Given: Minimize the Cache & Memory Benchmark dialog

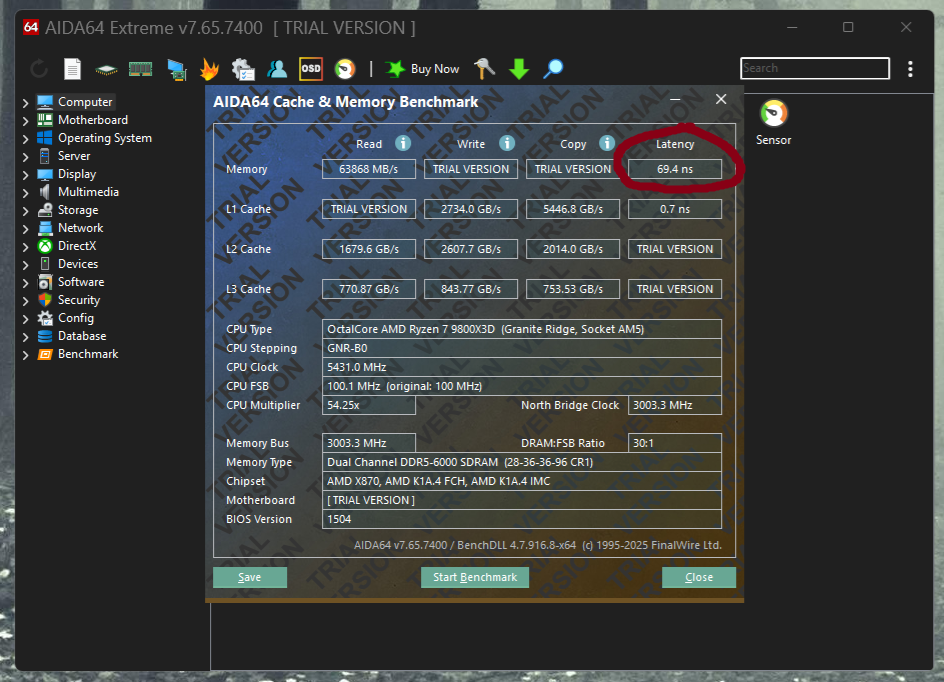Looking at the screenshot, I should [x=675, y=99].
